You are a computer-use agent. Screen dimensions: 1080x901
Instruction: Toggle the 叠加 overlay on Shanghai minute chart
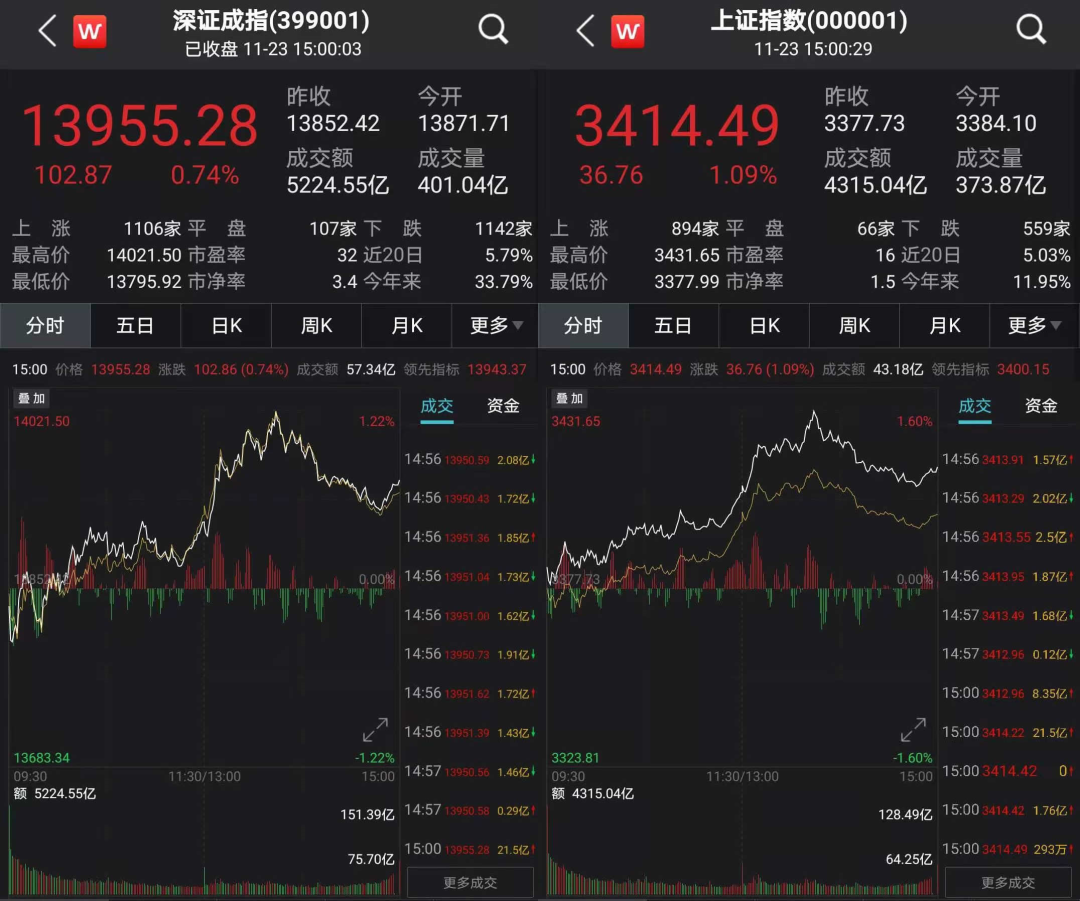[x=568, y=398]
